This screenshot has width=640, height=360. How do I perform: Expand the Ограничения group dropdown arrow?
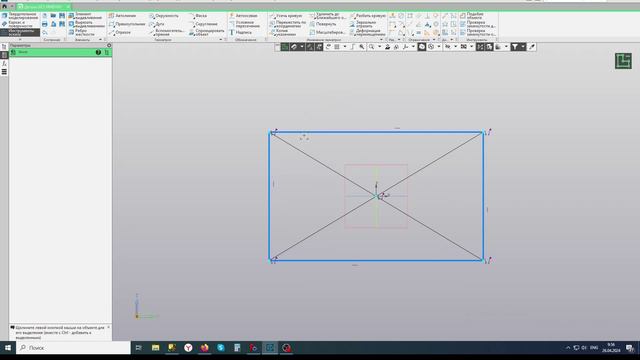[x=434, y=40]
